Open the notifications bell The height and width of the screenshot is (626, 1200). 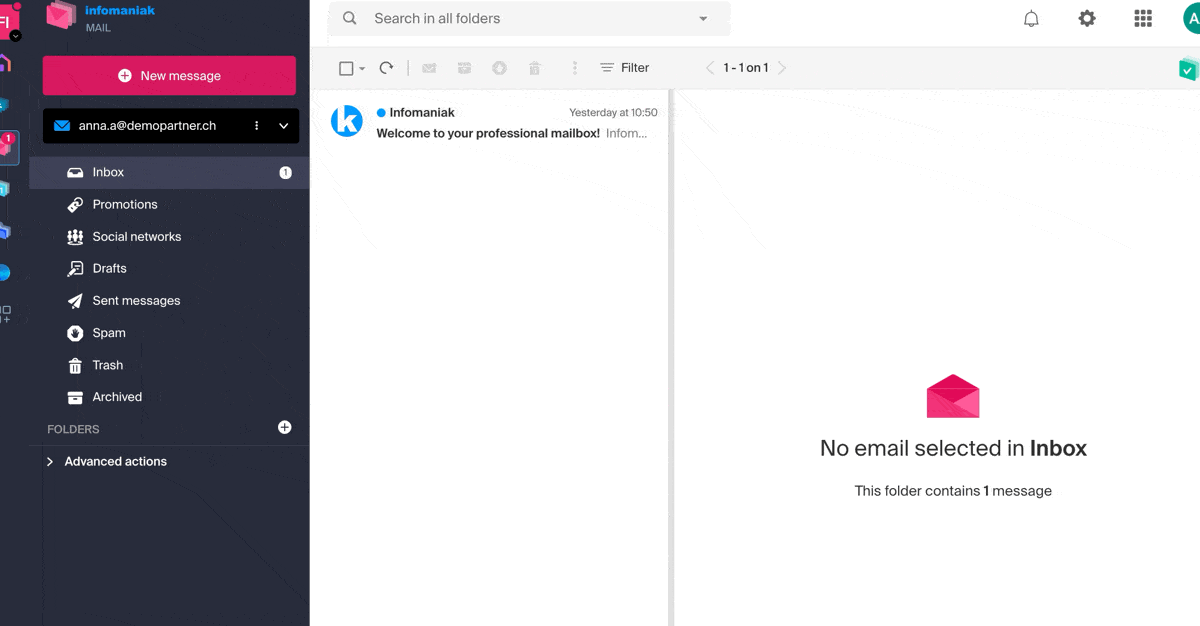tap(1031, 18)
